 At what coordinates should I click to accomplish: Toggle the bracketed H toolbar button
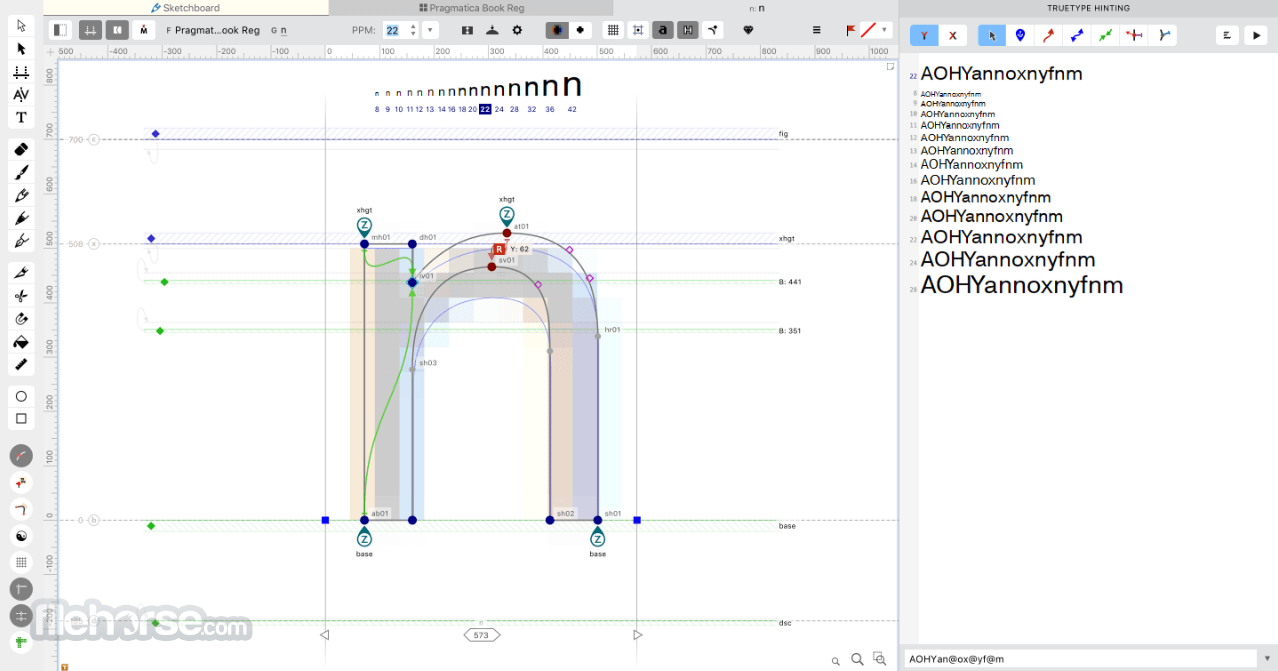[687, 30]
